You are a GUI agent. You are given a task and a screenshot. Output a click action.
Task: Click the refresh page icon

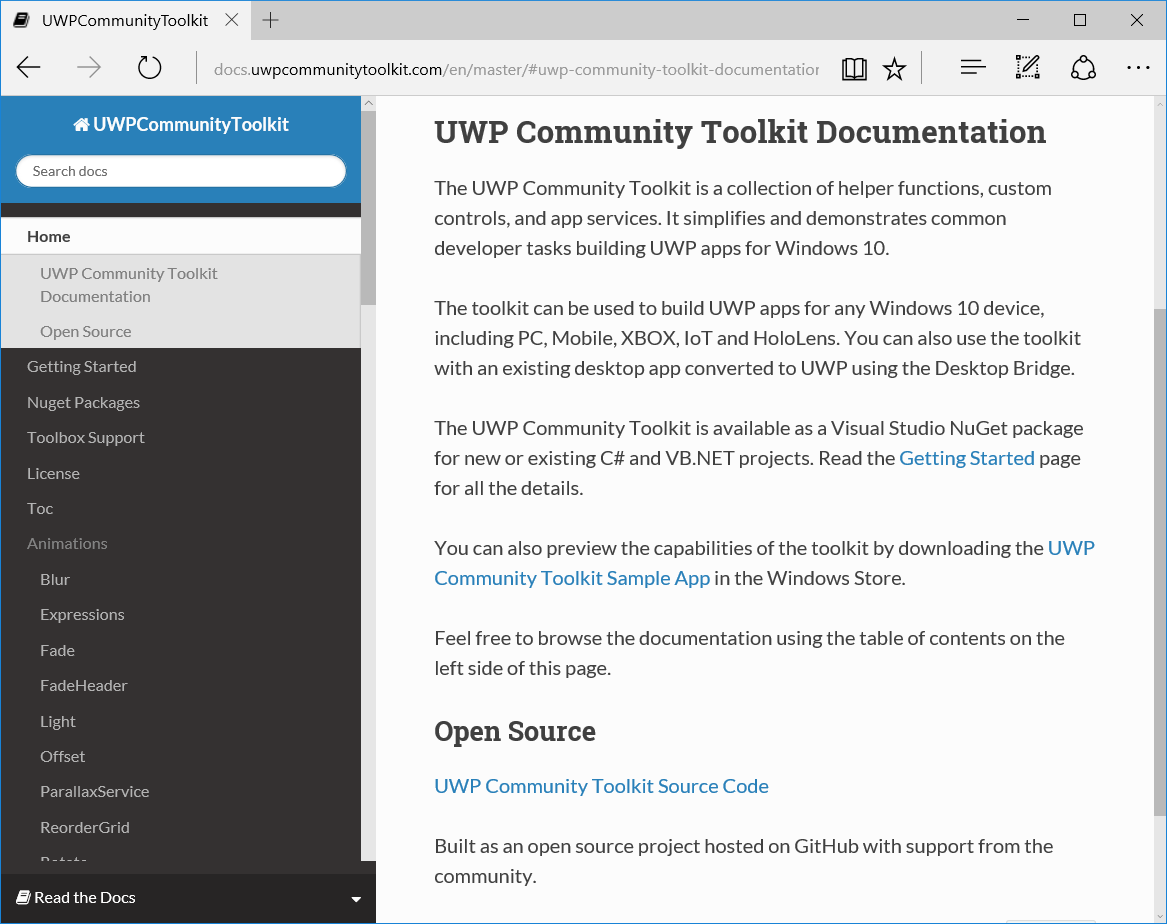click(149, 68)
